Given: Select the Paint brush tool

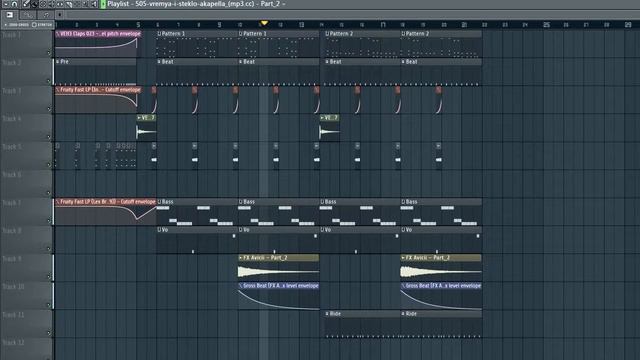Looking at the screenshot, I should click(x=34, y=4).
